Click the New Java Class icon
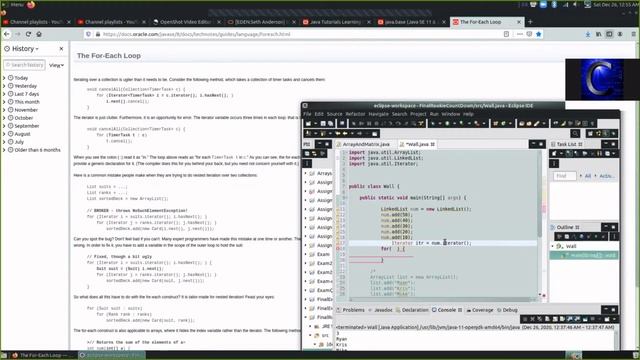 click(x=503, y=123)
